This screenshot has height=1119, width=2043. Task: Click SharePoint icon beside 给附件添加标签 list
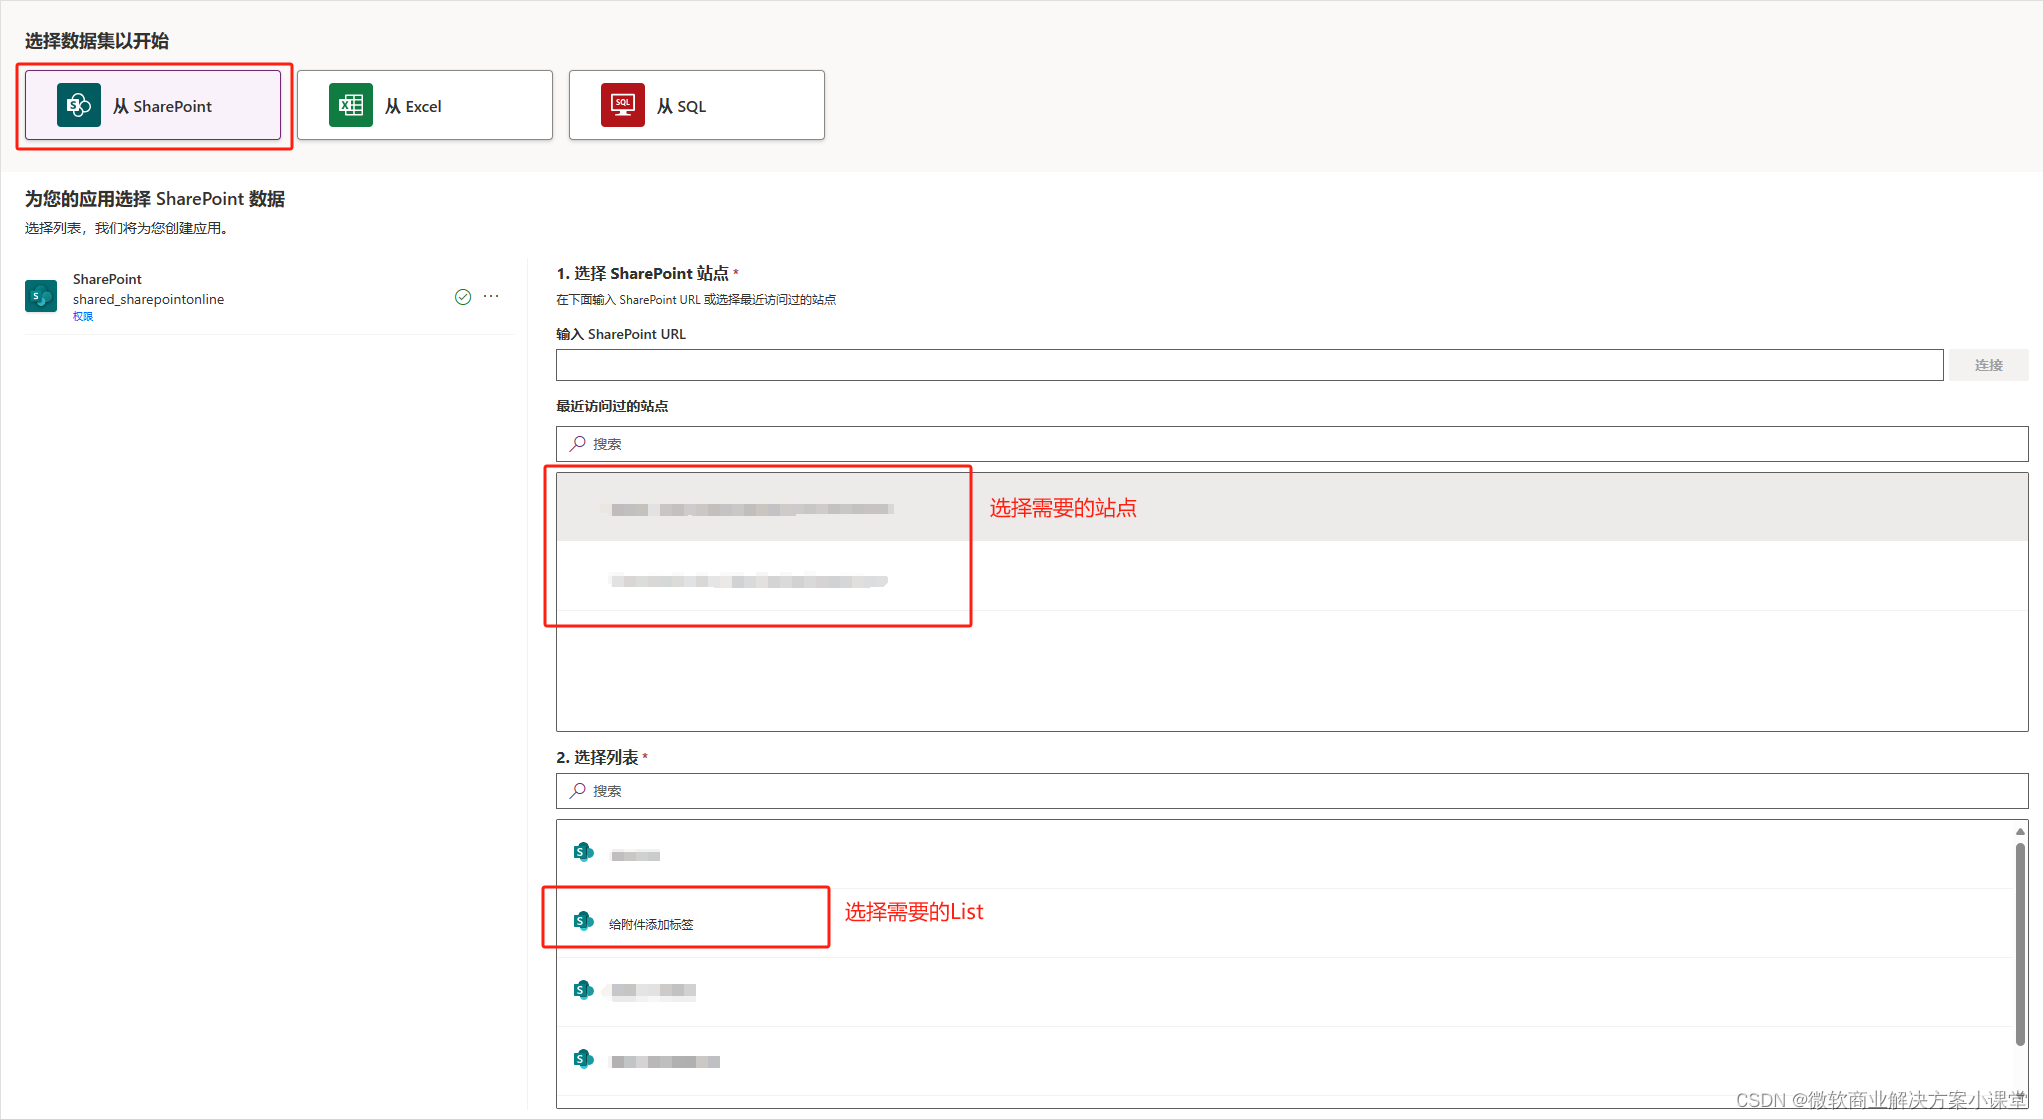point(583,921)
